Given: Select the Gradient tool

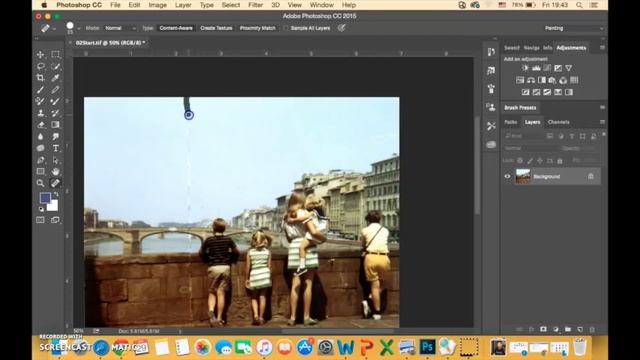Looking at the screenshot, I should click(56, 125).
